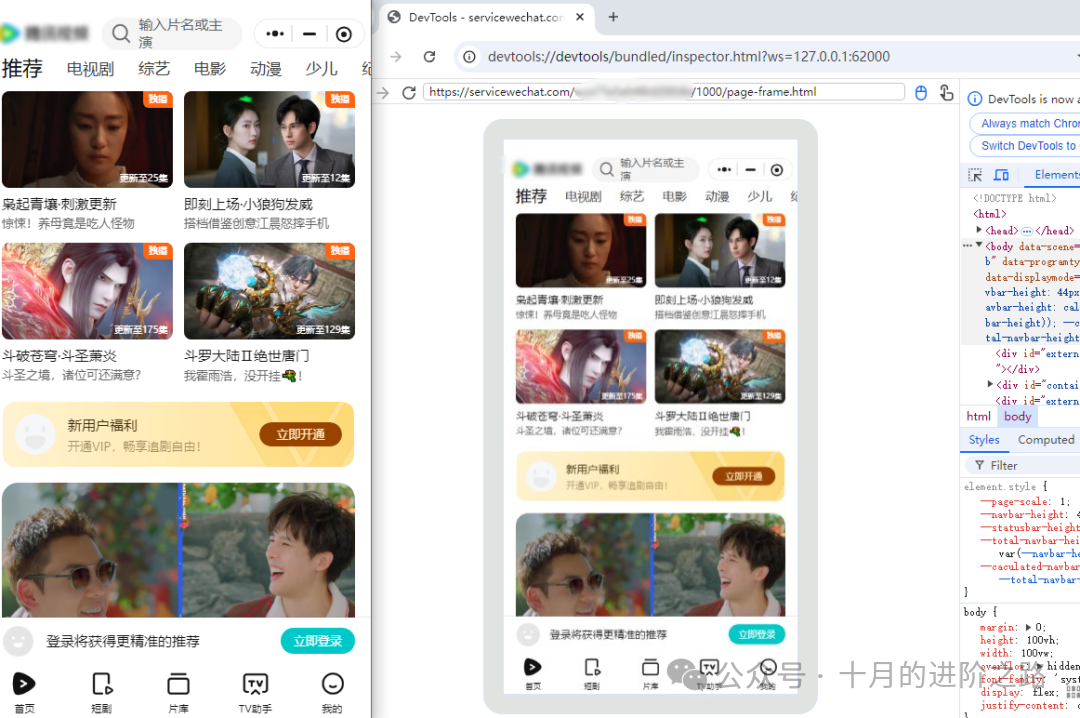Select 动漫 tab in left mini program
Viewport: 1080px width, 718px height.
pyautogui.click(x=266, y=69)
